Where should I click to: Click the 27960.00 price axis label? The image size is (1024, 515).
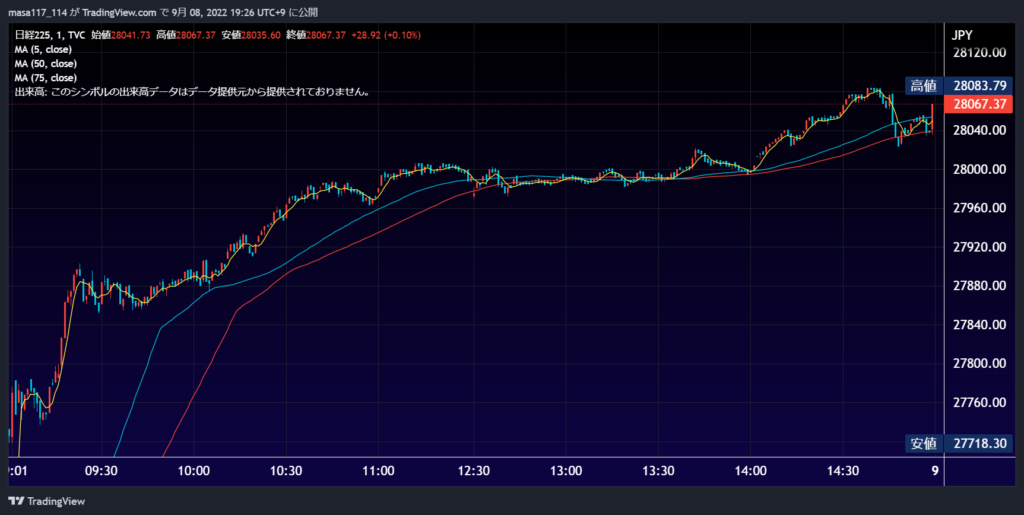[980, 208]
